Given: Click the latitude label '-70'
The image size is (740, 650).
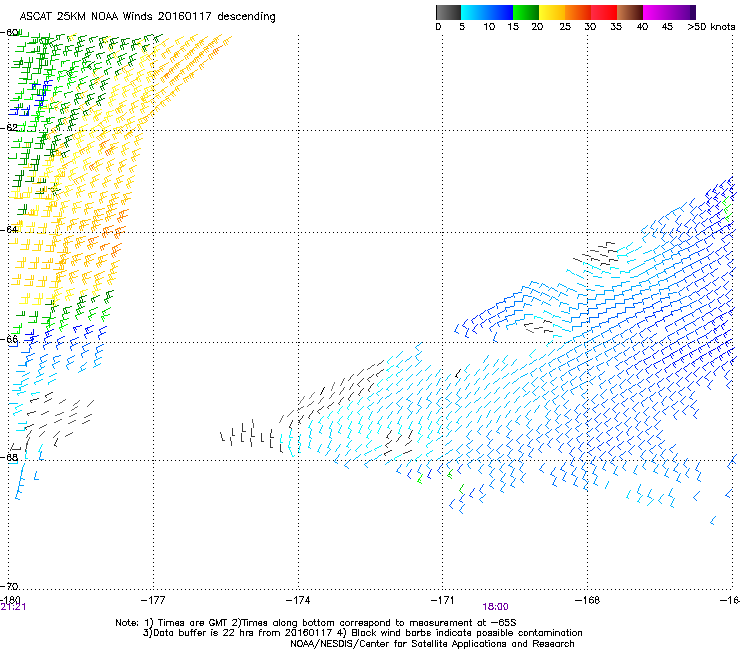Looking at the screenshot, I should pyautogui.click(x=9, y=586).
